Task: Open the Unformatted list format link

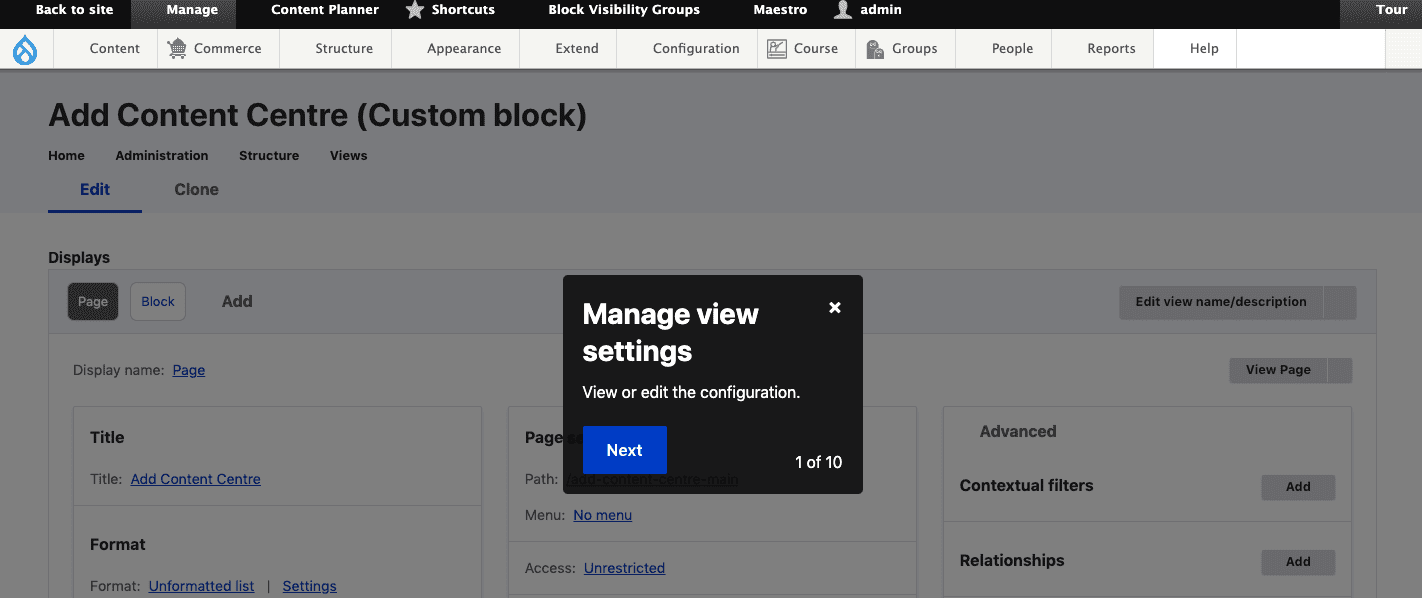Action: coord(201,586)
